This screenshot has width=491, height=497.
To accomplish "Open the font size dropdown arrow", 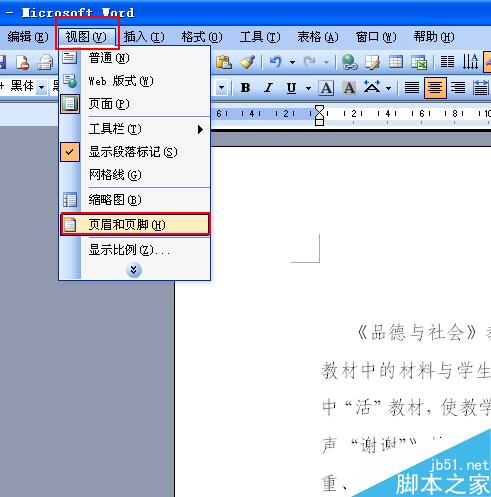I will pyautogui.click(x=221, y=88).
